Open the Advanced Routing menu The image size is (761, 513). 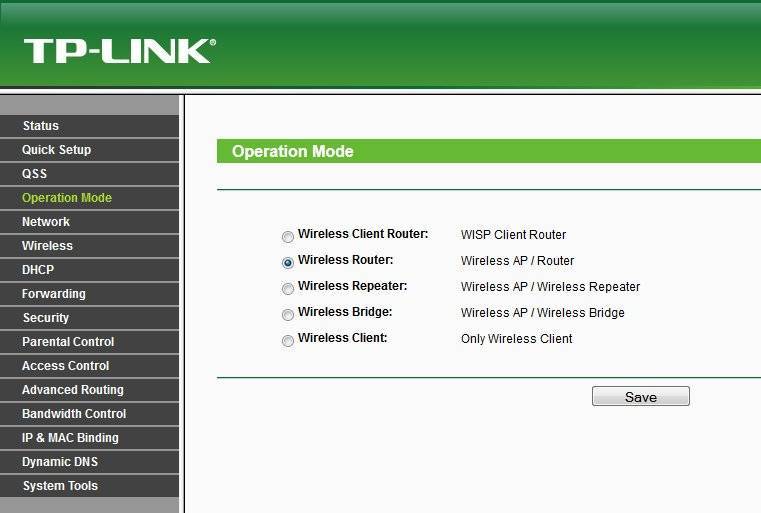tap(89, 390)
